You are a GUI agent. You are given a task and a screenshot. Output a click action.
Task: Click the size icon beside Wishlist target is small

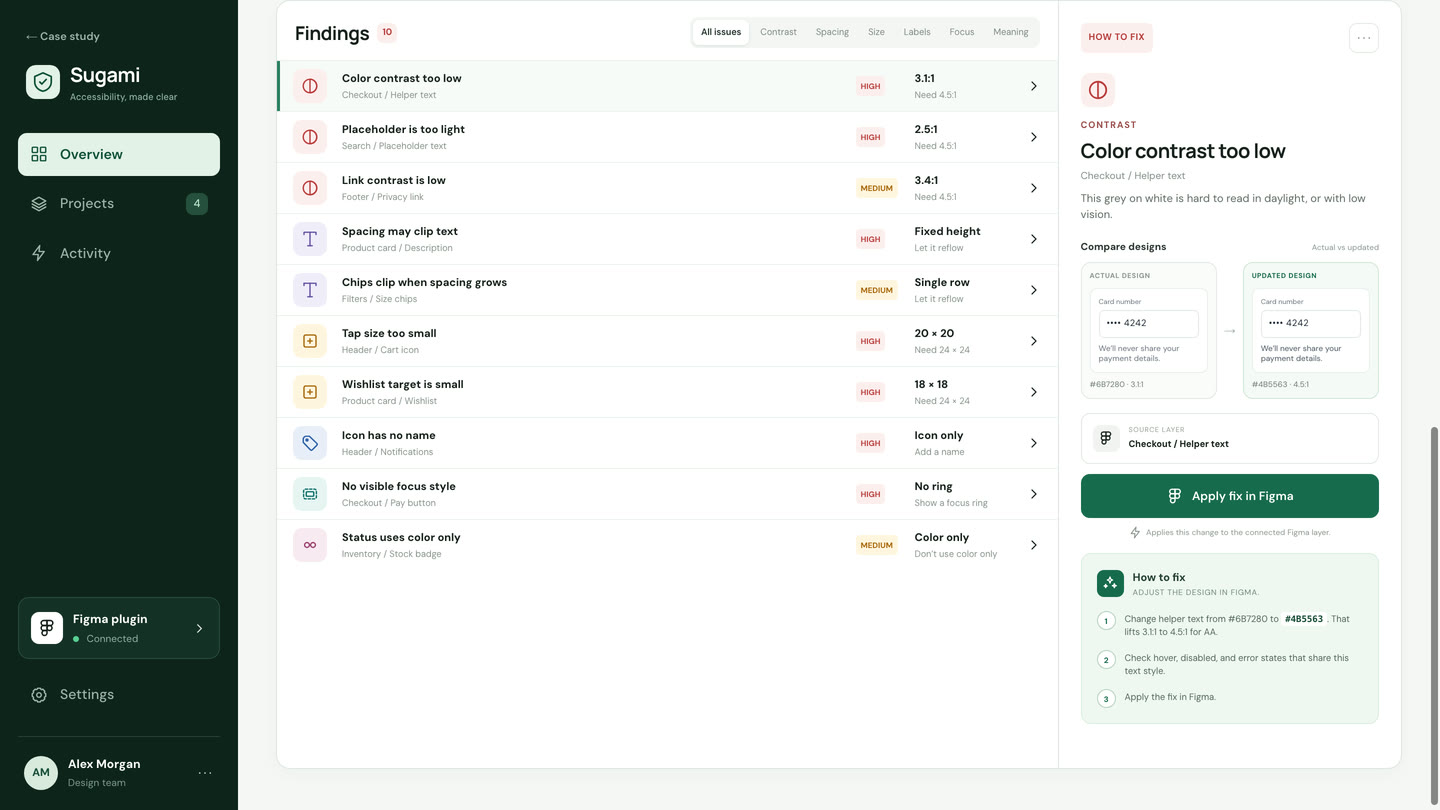pyautogui.click(x=310, y=392)
